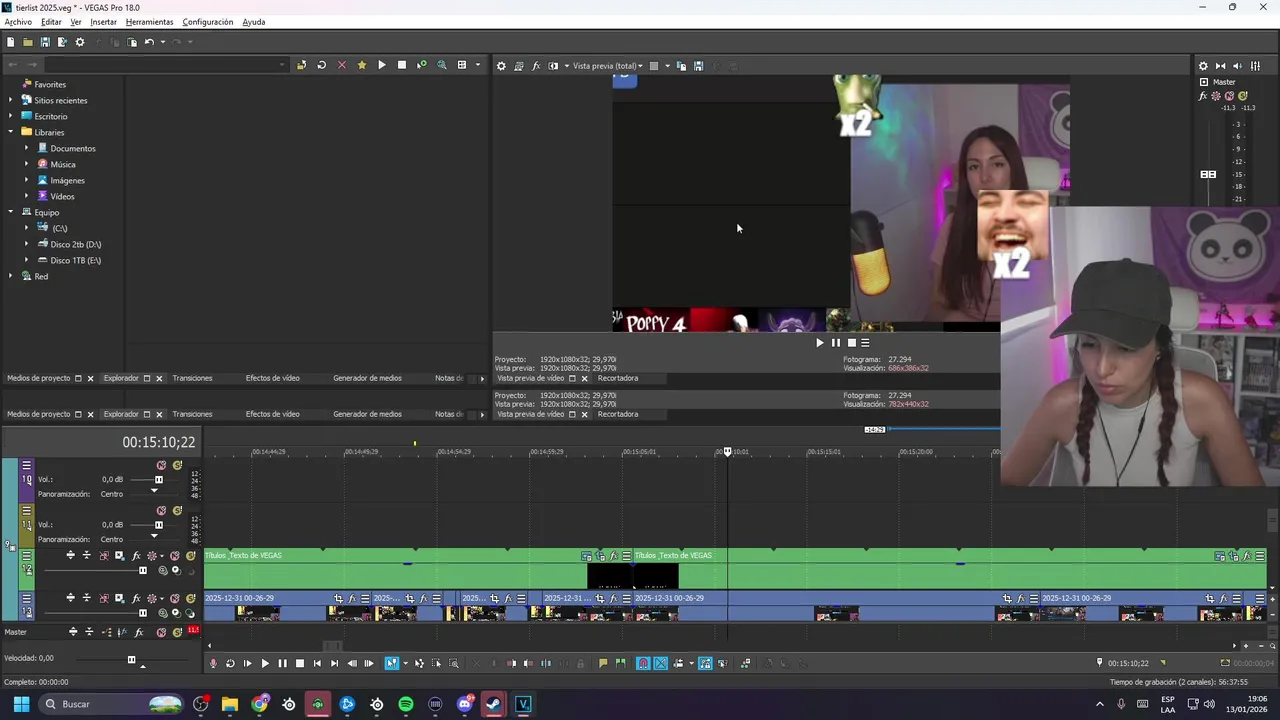This screenshot has width=1280, height=720.
Task: Open upper Generador de medios tab
Action: (367, 378)
